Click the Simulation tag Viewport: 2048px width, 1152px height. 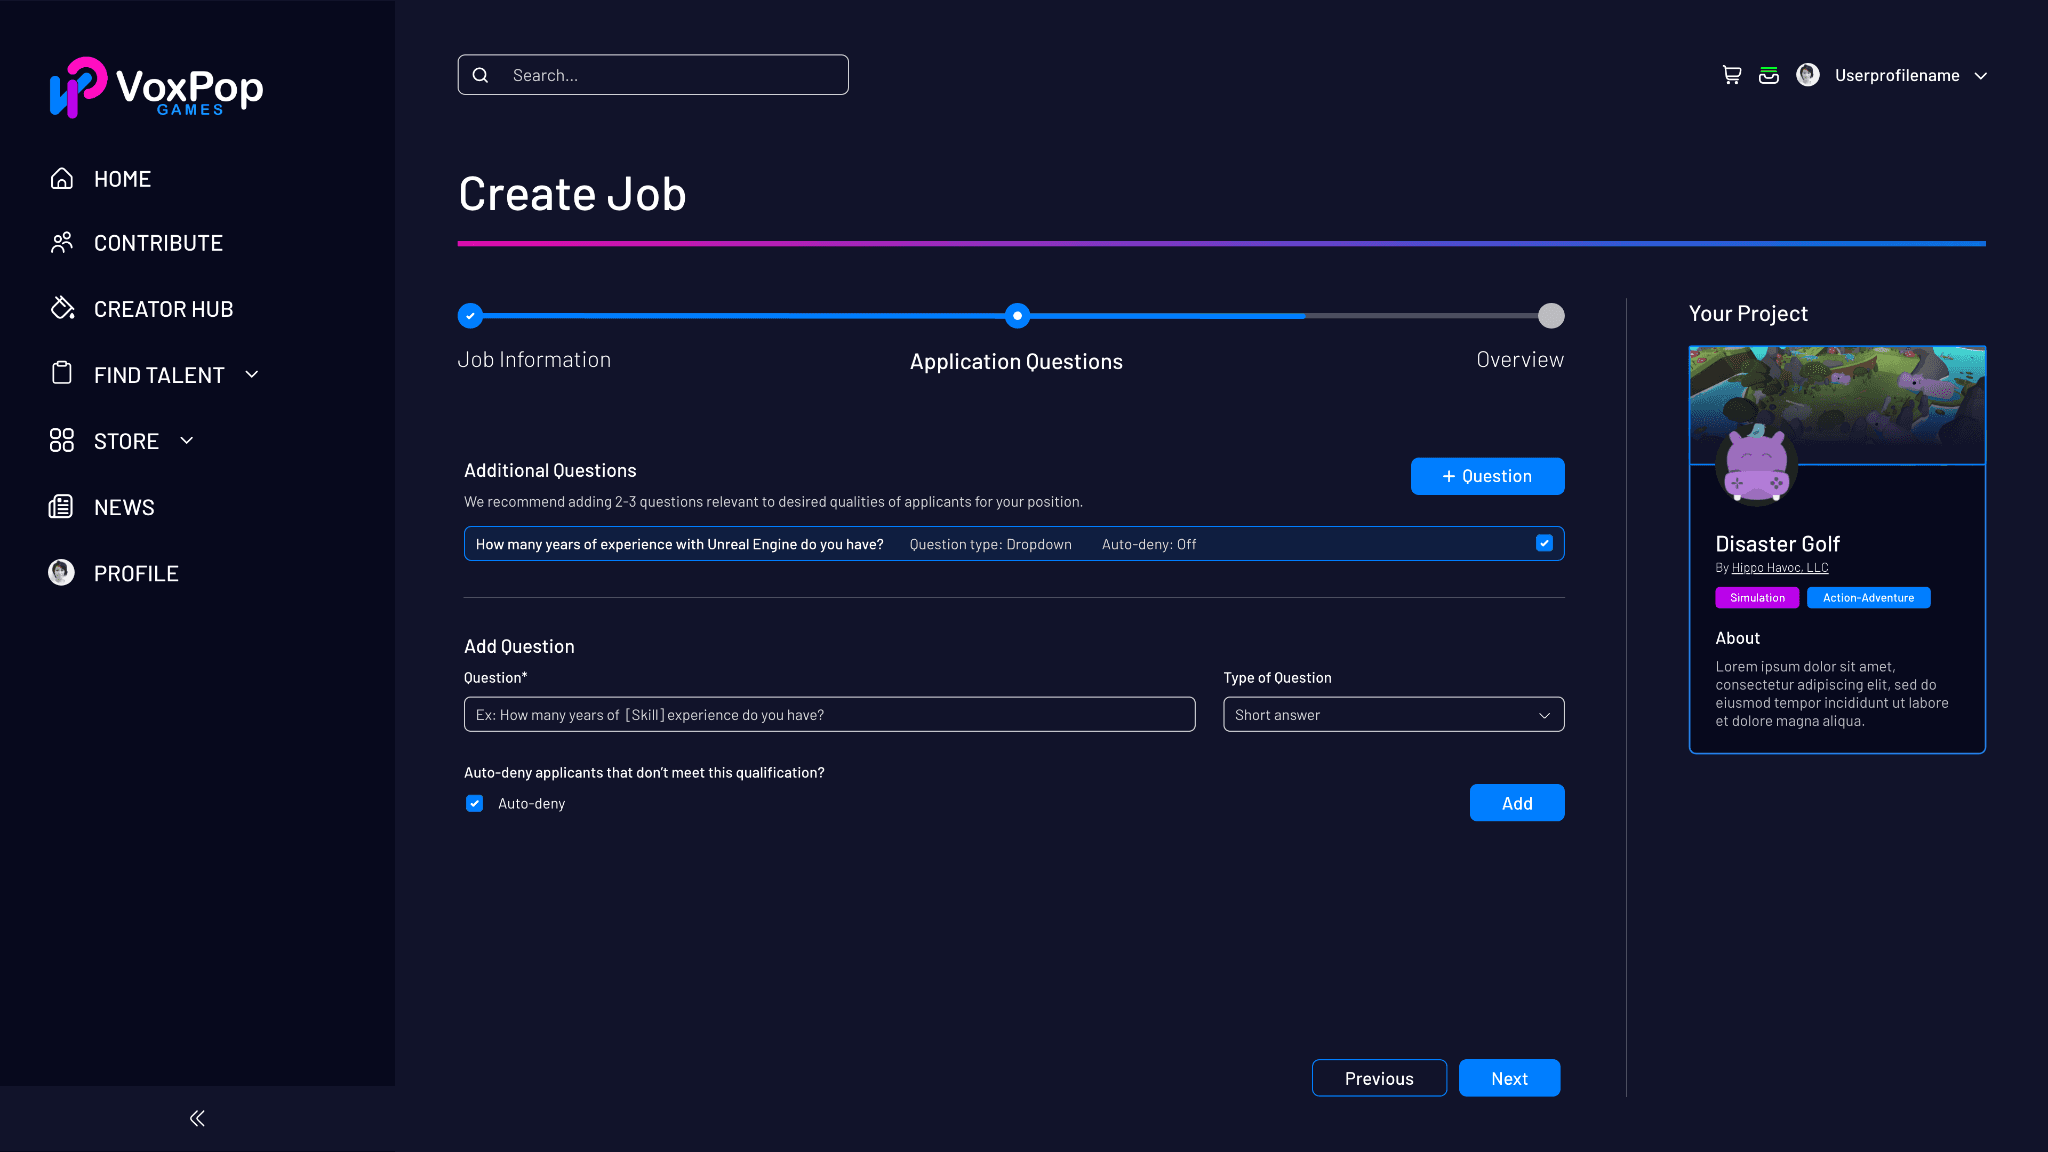tap(1757, 598)
